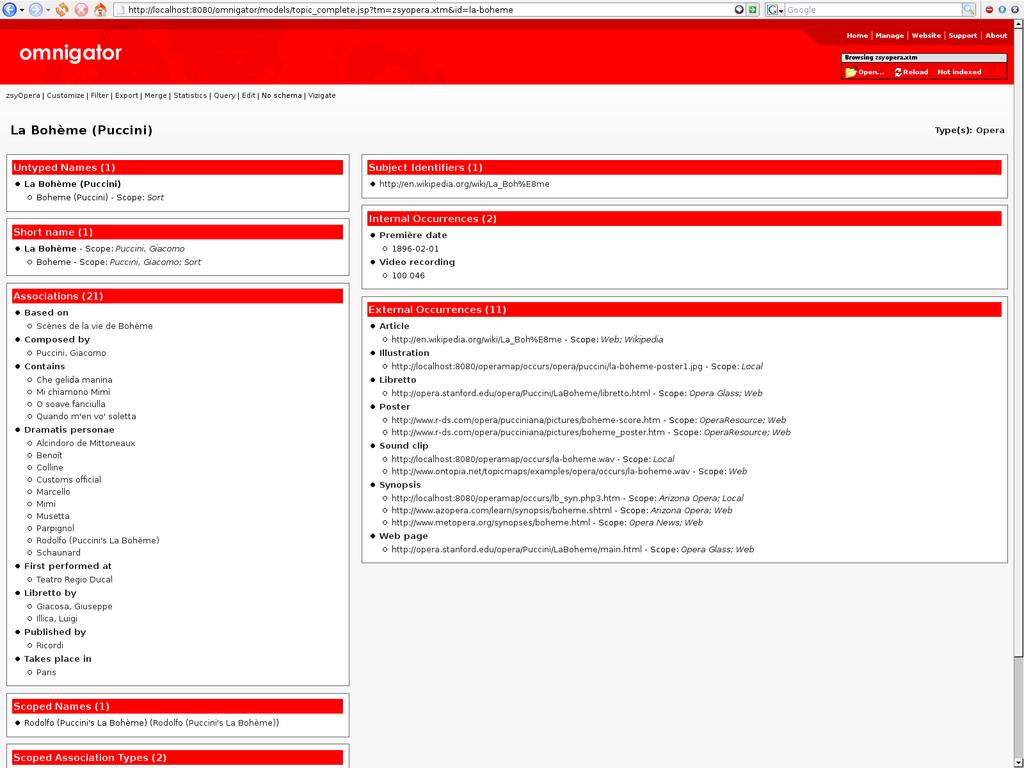Click the Opera type link at top right
Screen dimensions: 1024x768
pyautogui.click(x=990, y=130)
